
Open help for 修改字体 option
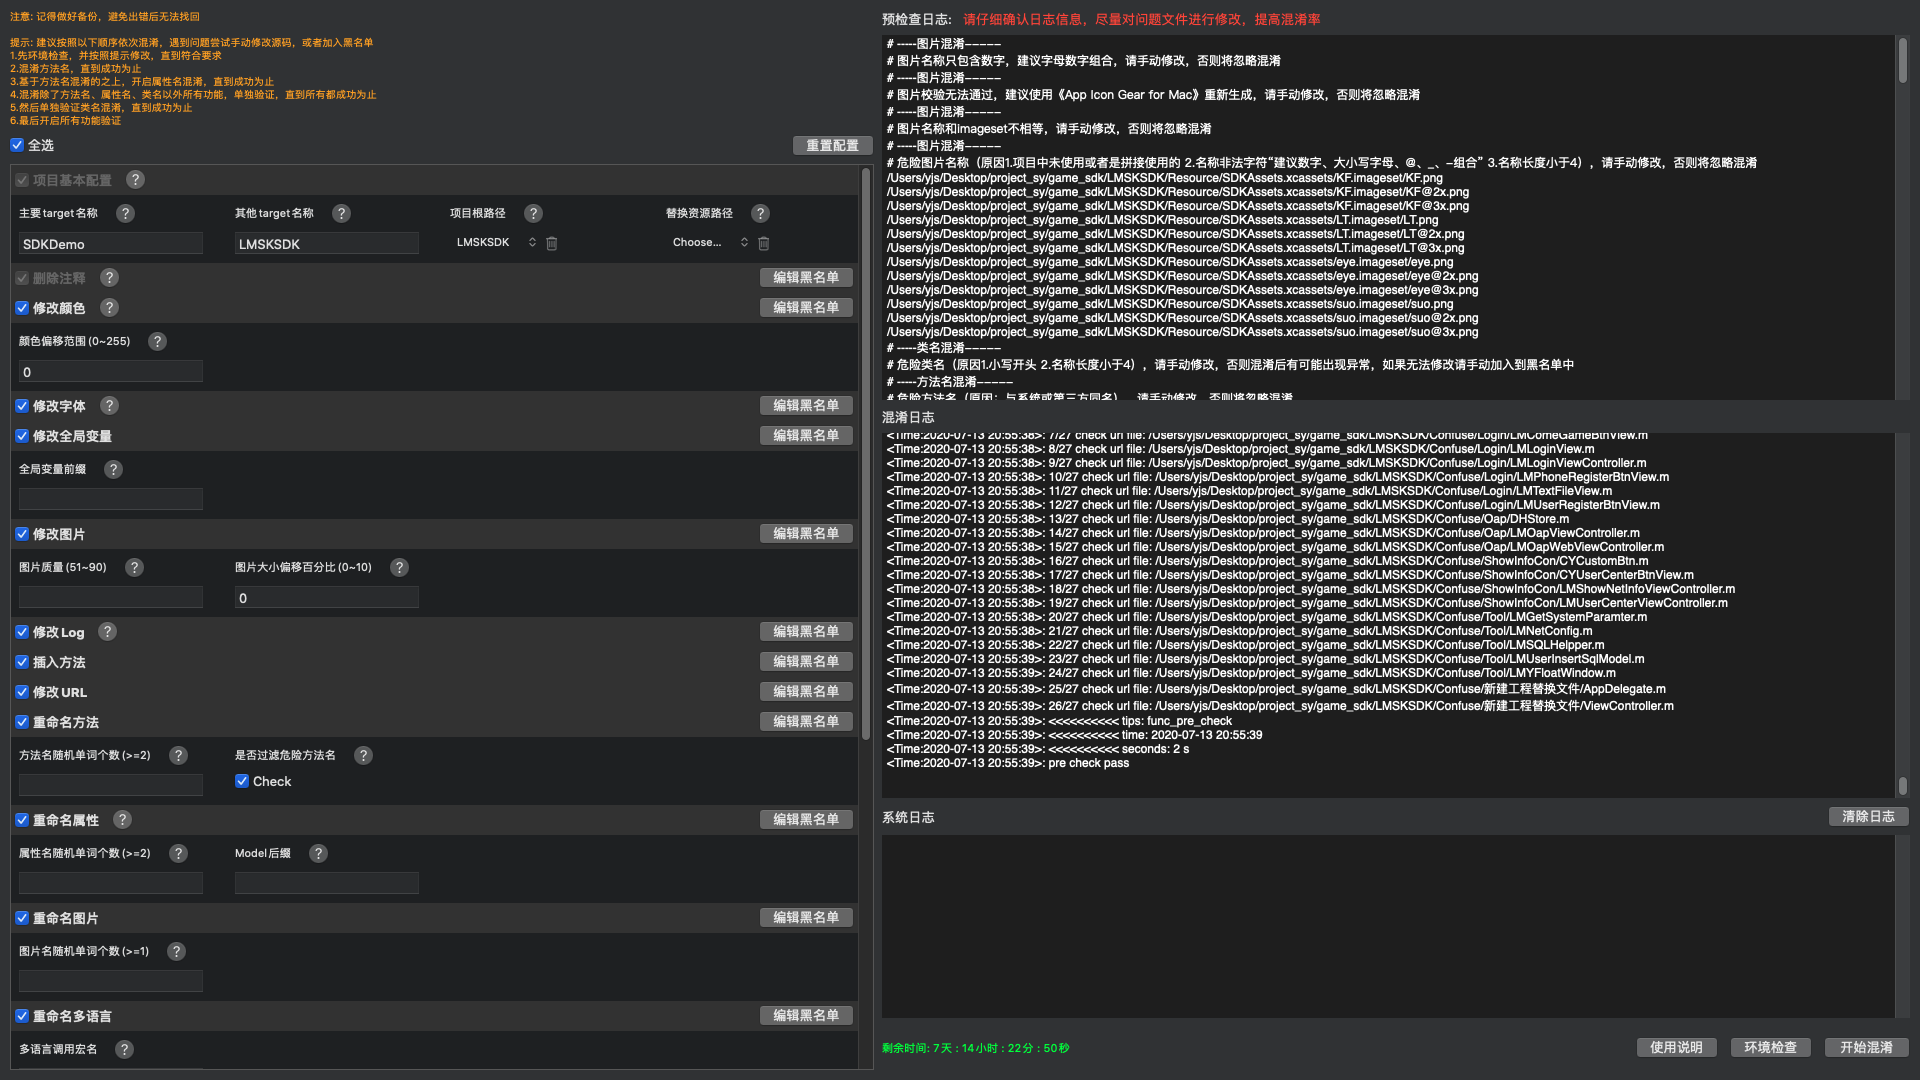(x=110, y=406)
